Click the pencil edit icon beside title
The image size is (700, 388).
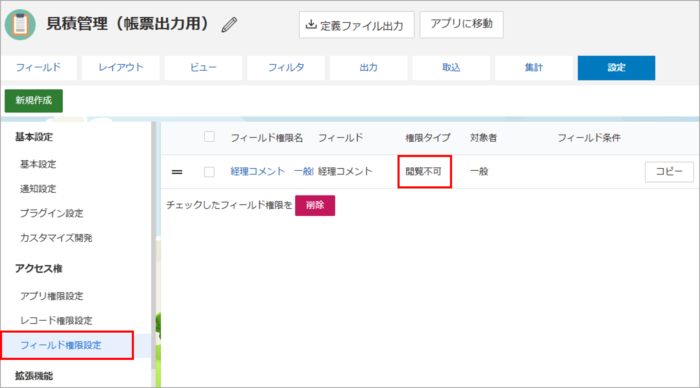pos(229,25)
